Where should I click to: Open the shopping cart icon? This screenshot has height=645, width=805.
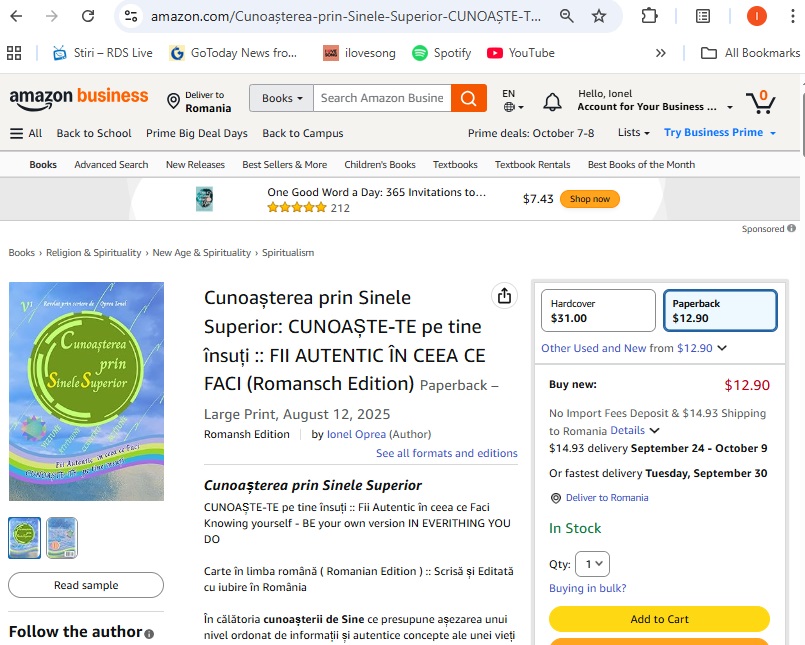pyautogui.click(x=761, y=101)
